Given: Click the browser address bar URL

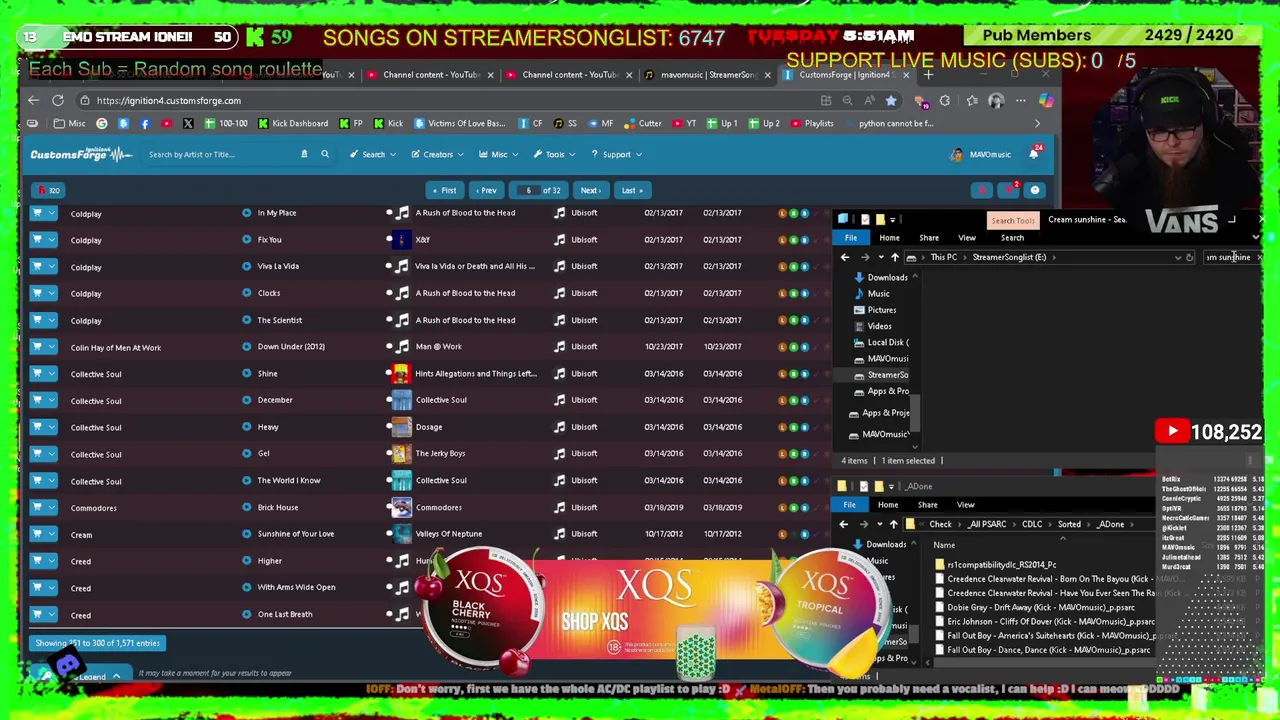Looking at the screenshot, I should (169, 100).
